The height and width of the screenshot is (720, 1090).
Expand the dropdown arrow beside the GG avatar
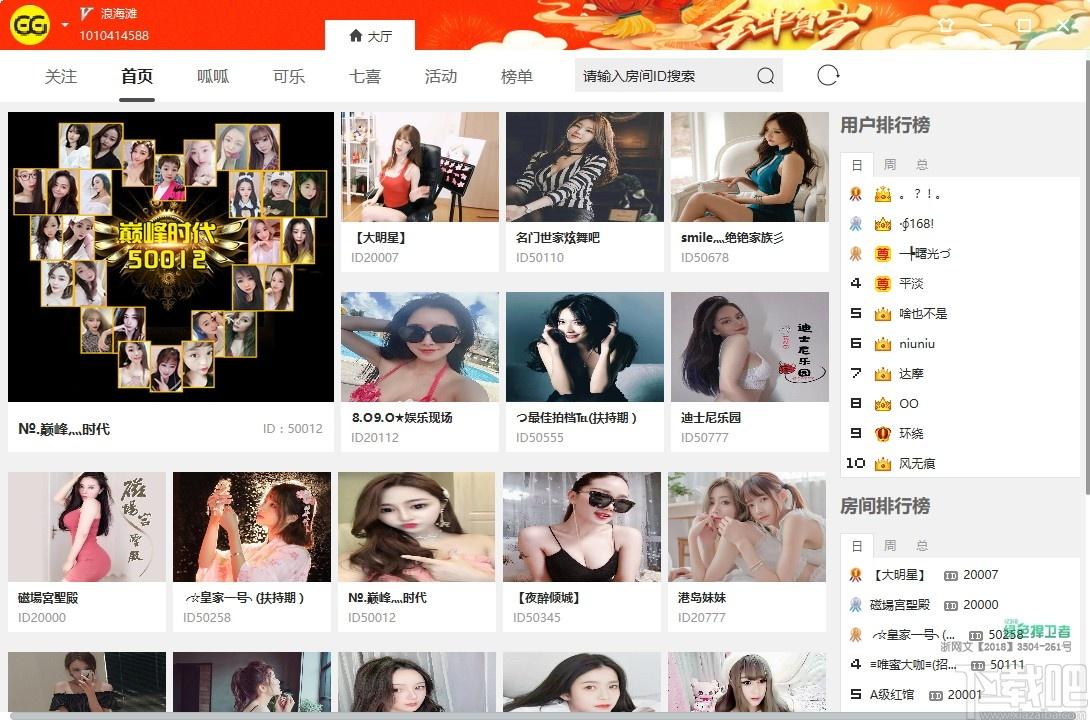click(65, 25)
